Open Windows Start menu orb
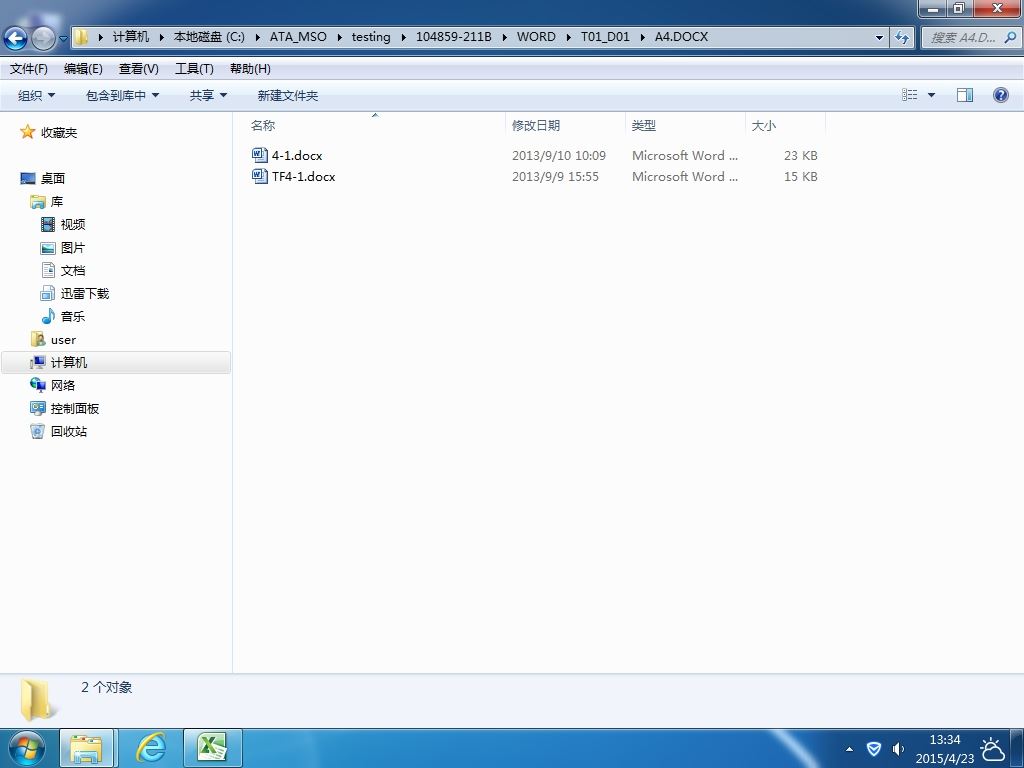Image resolution: width=1024 pixels, height=768 pixels. point(26,748)
